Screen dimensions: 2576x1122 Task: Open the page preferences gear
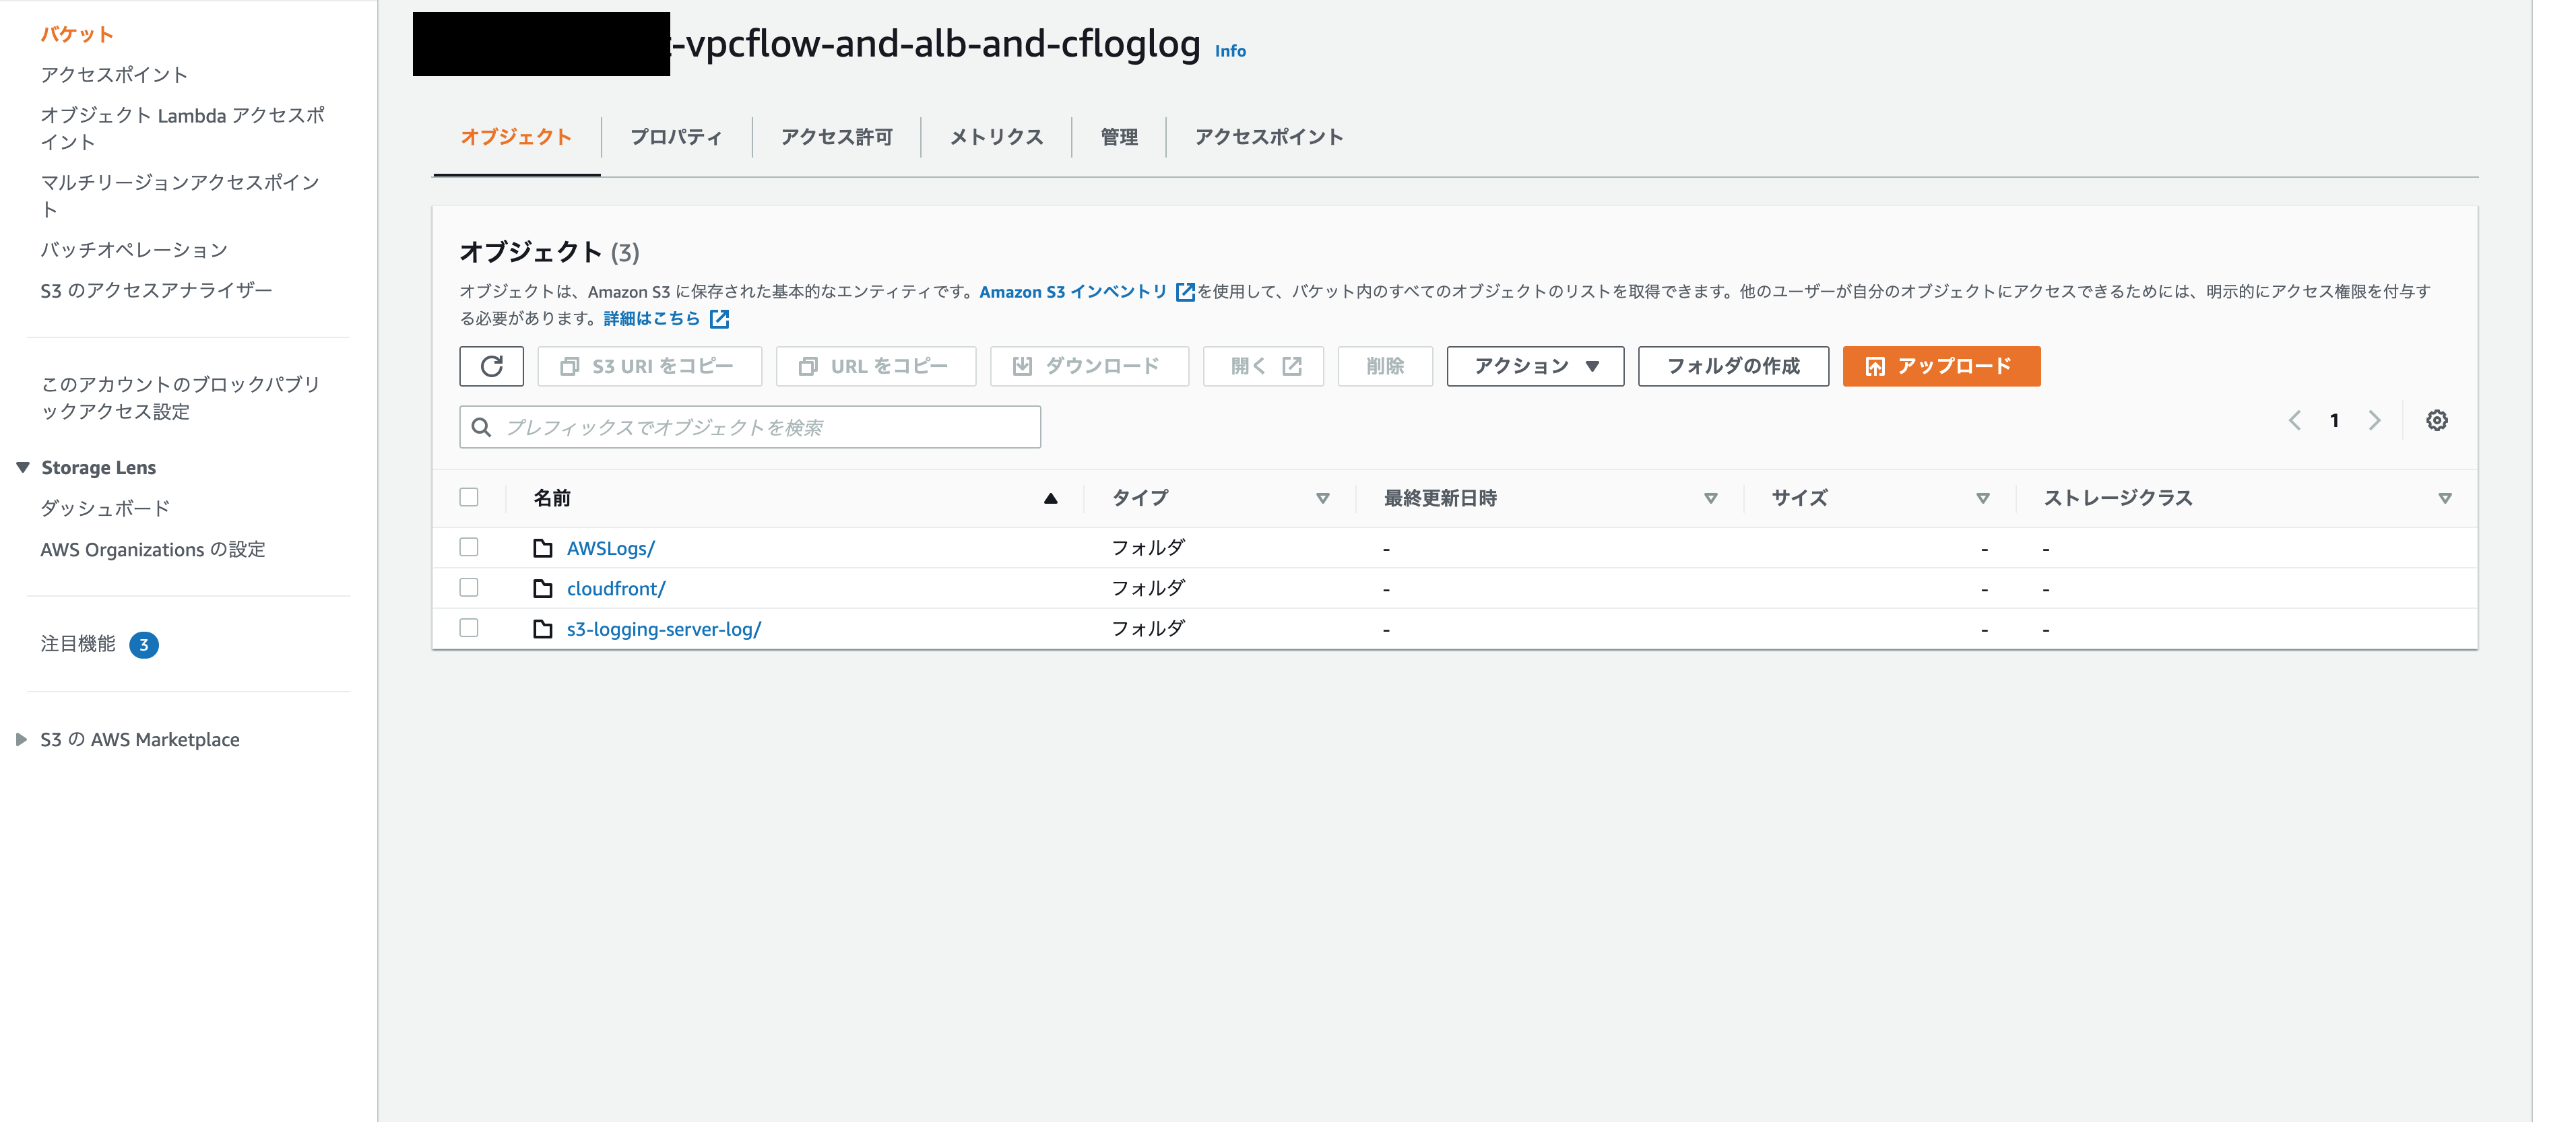pyautogui.click(x=2437, y=420)
